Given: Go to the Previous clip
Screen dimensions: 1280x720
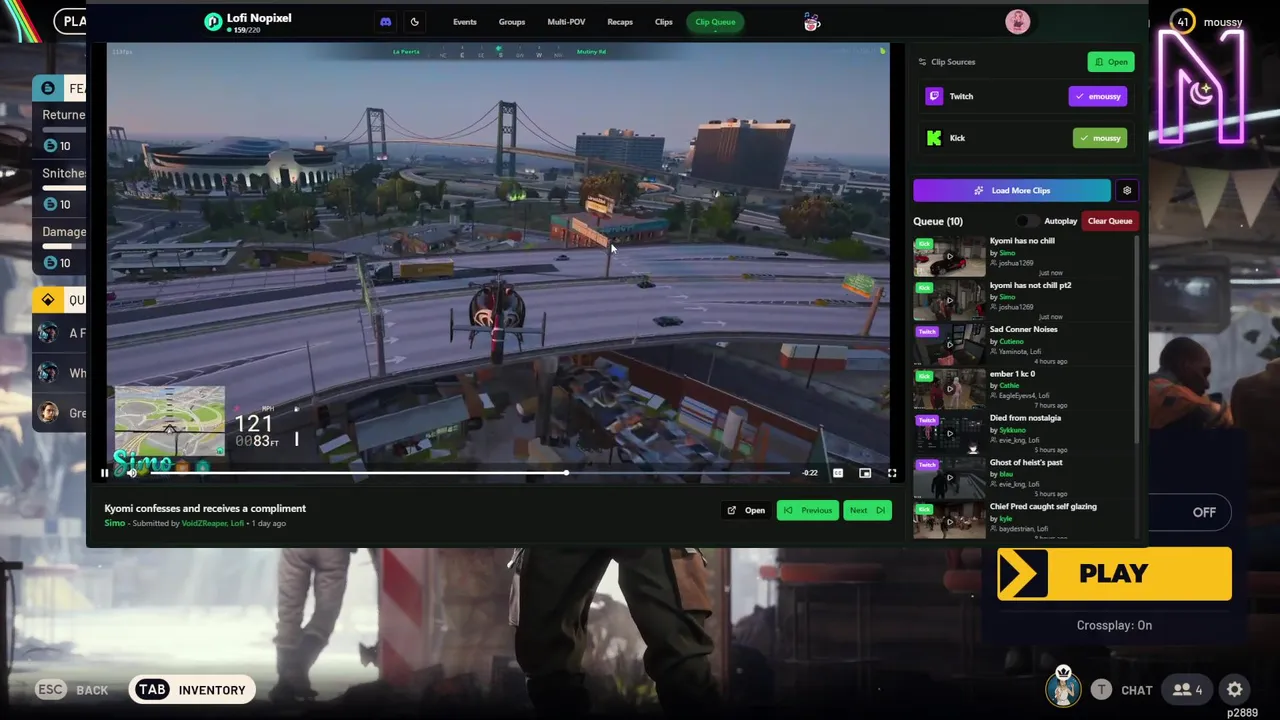Looking at the screenshot, I should coord(808,511).
